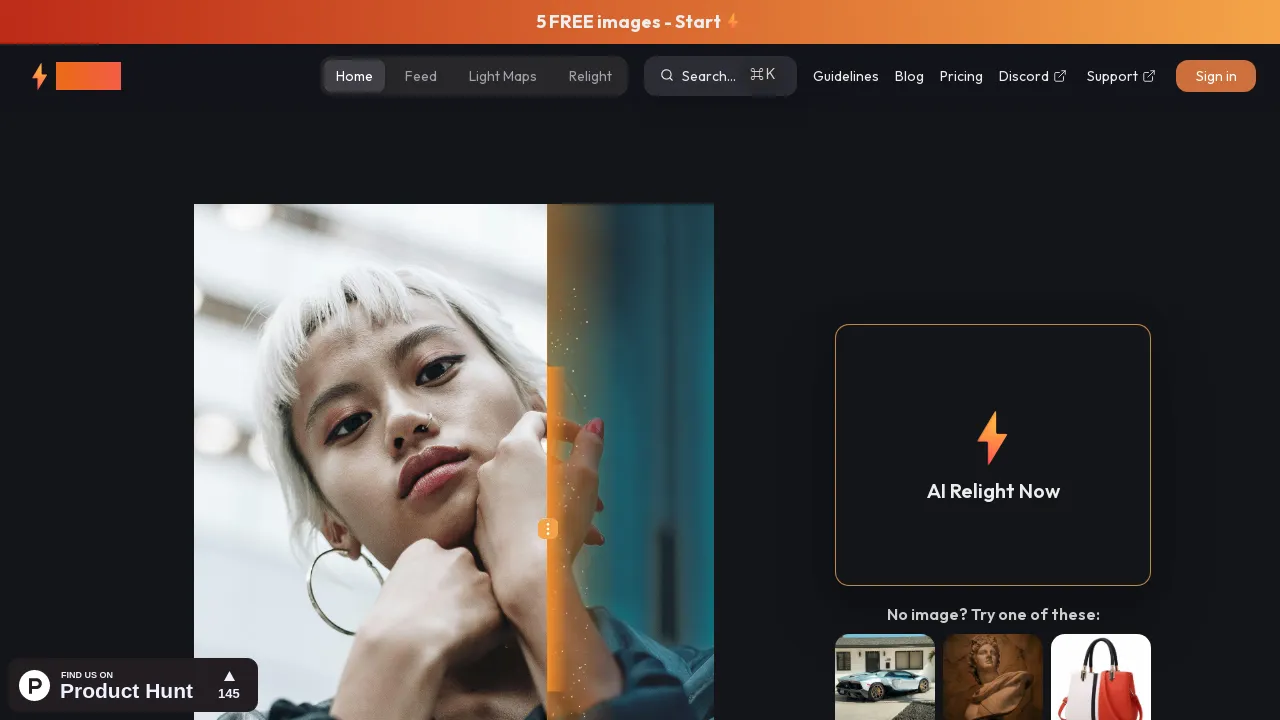Open the Pricing page

[x=960, y=76]
